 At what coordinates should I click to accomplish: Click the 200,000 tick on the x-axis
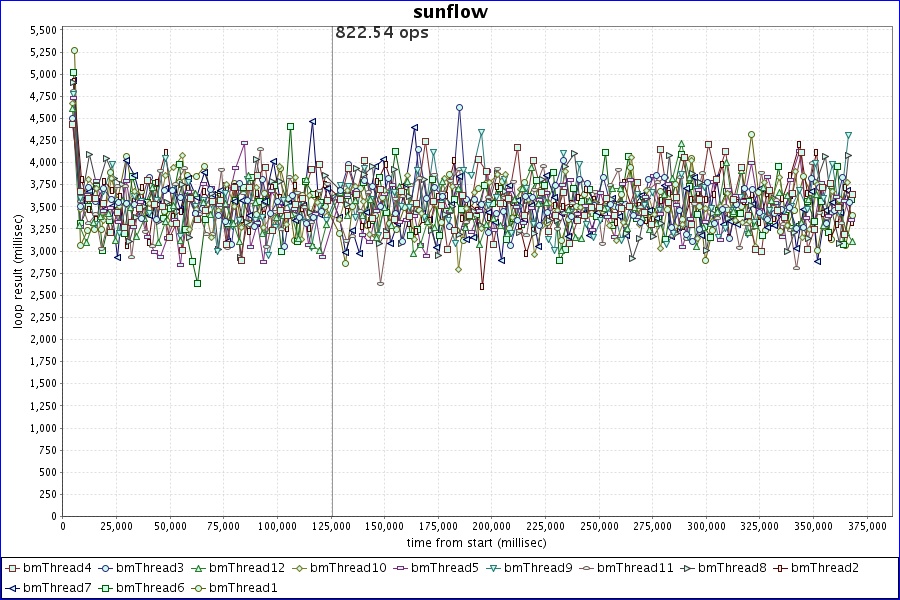492,525
